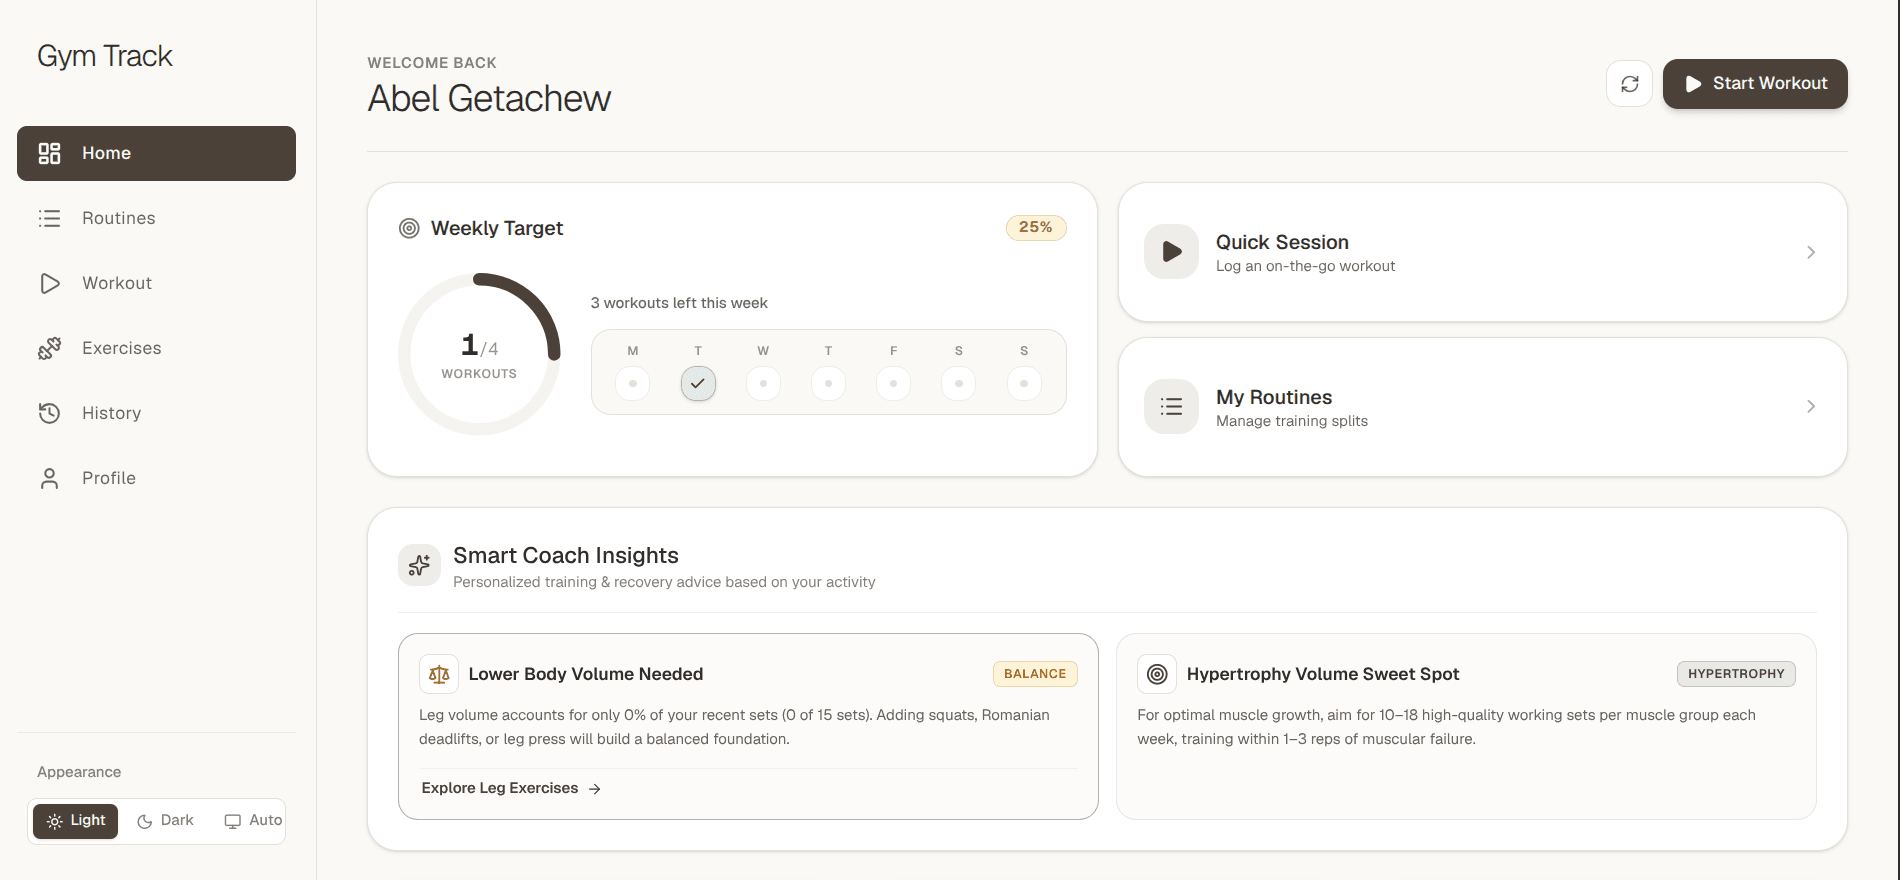Click the Quick Session play icon

tap(1171, 252)
